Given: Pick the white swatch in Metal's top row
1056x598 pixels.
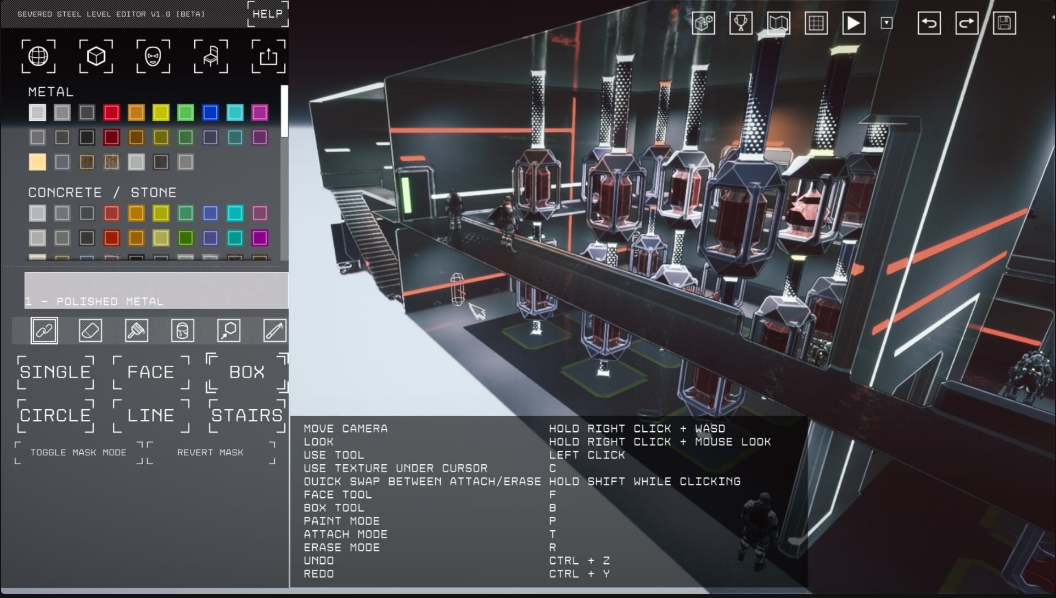Looking at the screenshot, I should (38, 112).
